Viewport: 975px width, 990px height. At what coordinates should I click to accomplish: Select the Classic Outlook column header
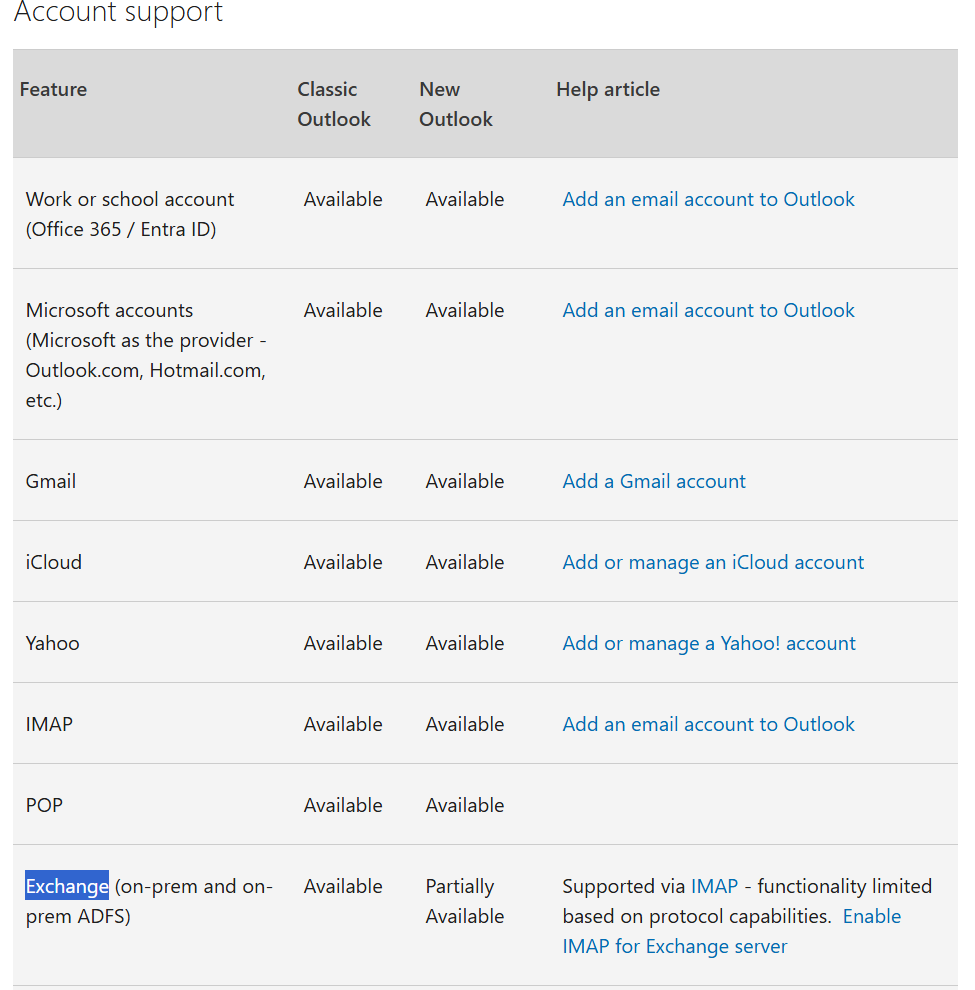click(334, 104)
